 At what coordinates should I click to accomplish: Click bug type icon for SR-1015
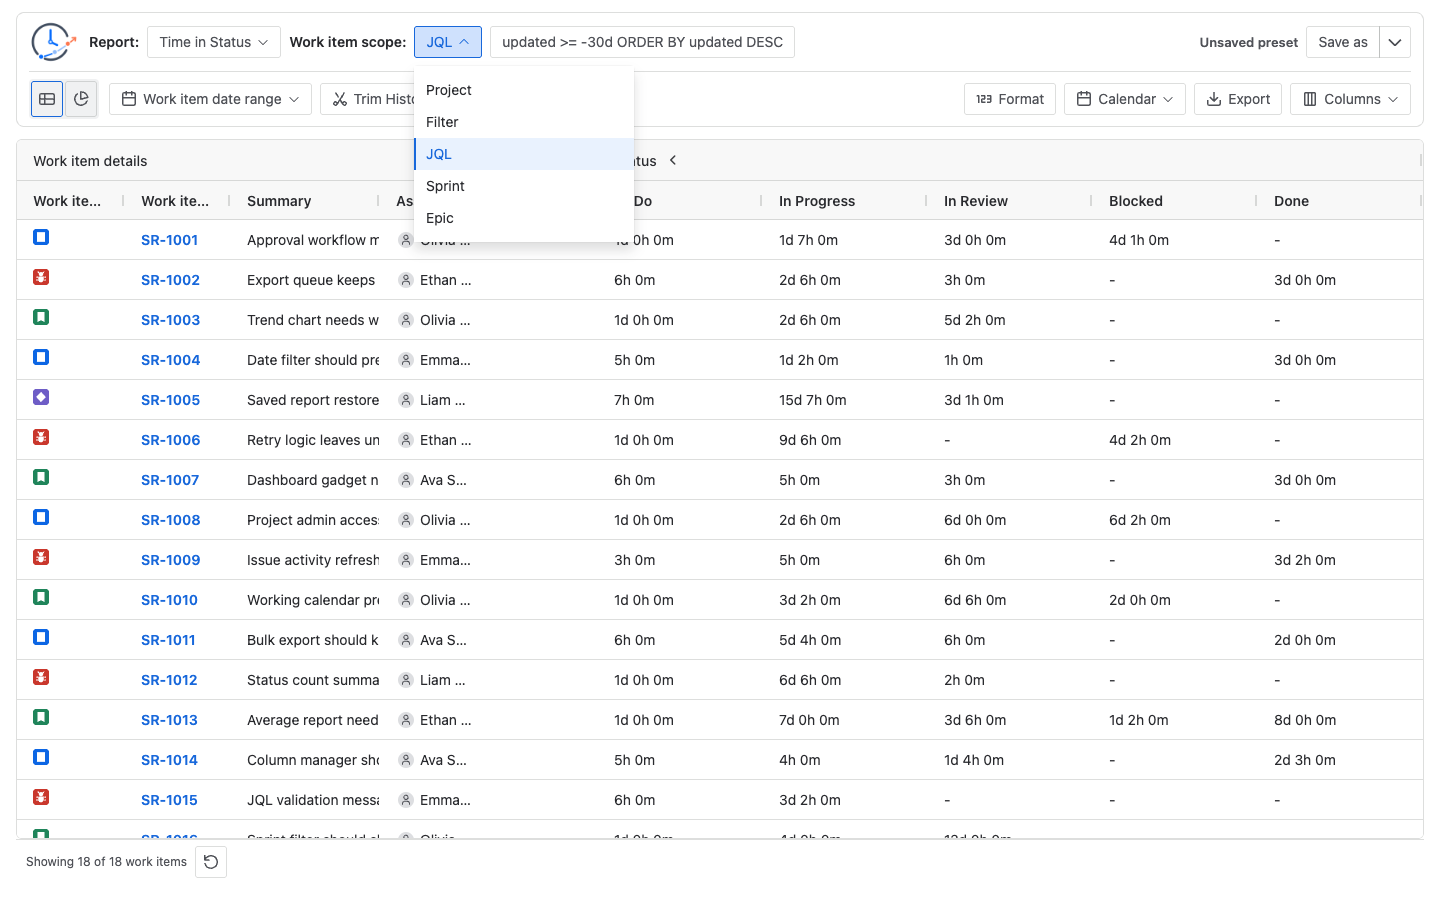click(x=41, y=797)
